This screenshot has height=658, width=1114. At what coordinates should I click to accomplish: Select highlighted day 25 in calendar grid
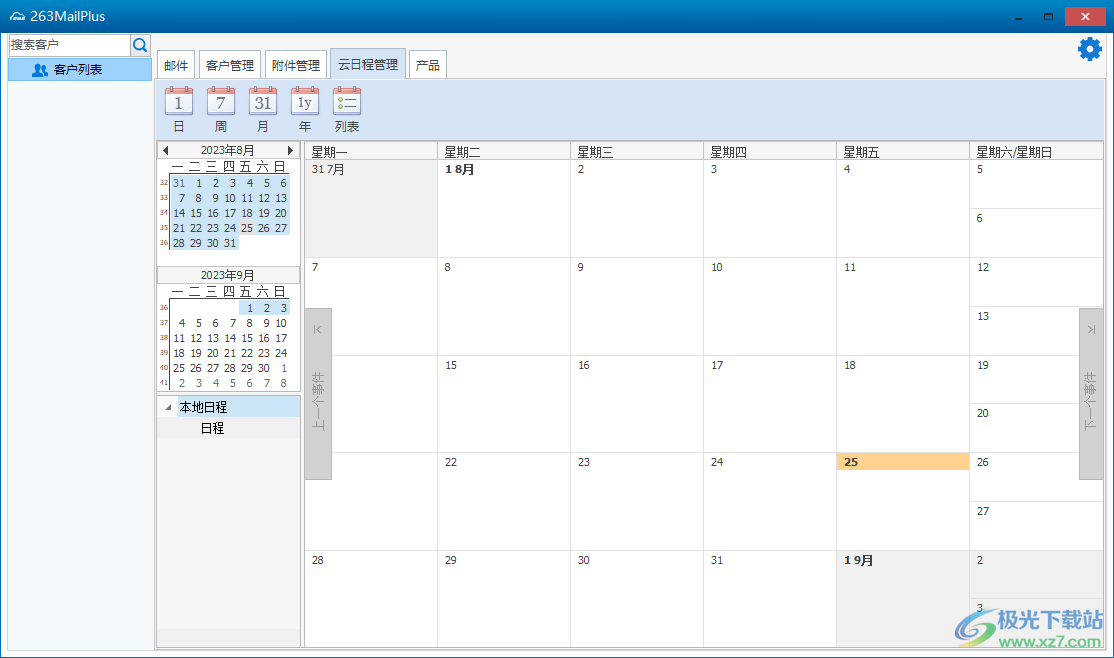click(902, 462)
